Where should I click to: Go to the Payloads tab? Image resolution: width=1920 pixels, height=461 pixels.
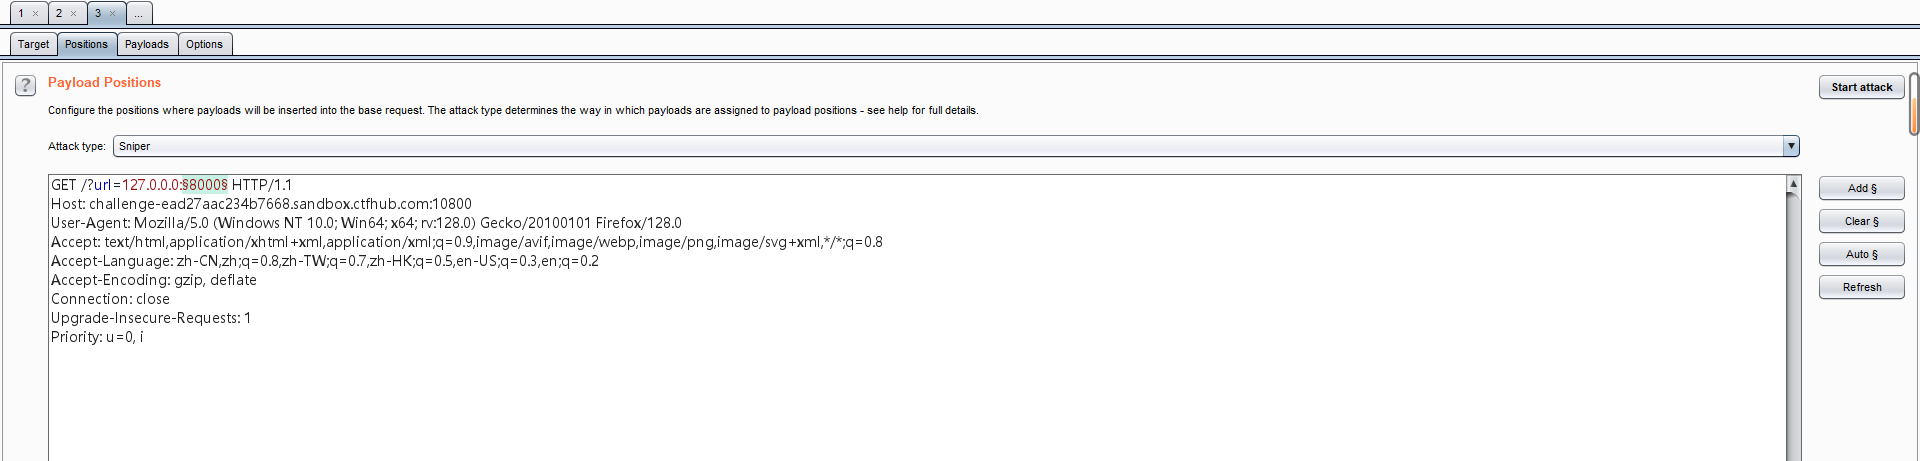pos(147,44)
